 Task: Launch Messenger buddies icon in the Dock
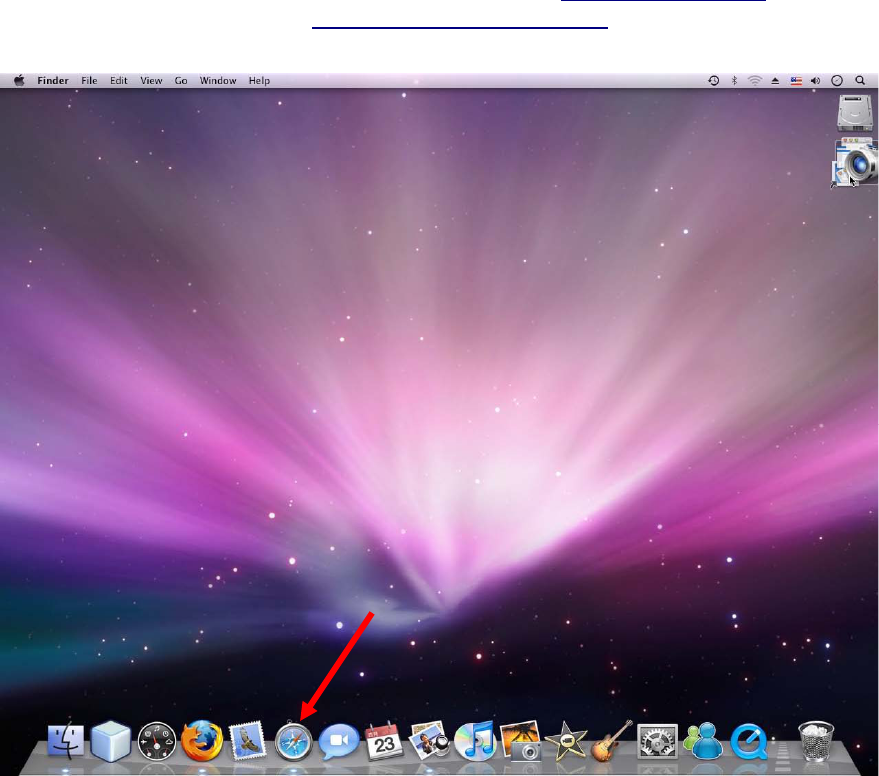(x=703, y=741)
